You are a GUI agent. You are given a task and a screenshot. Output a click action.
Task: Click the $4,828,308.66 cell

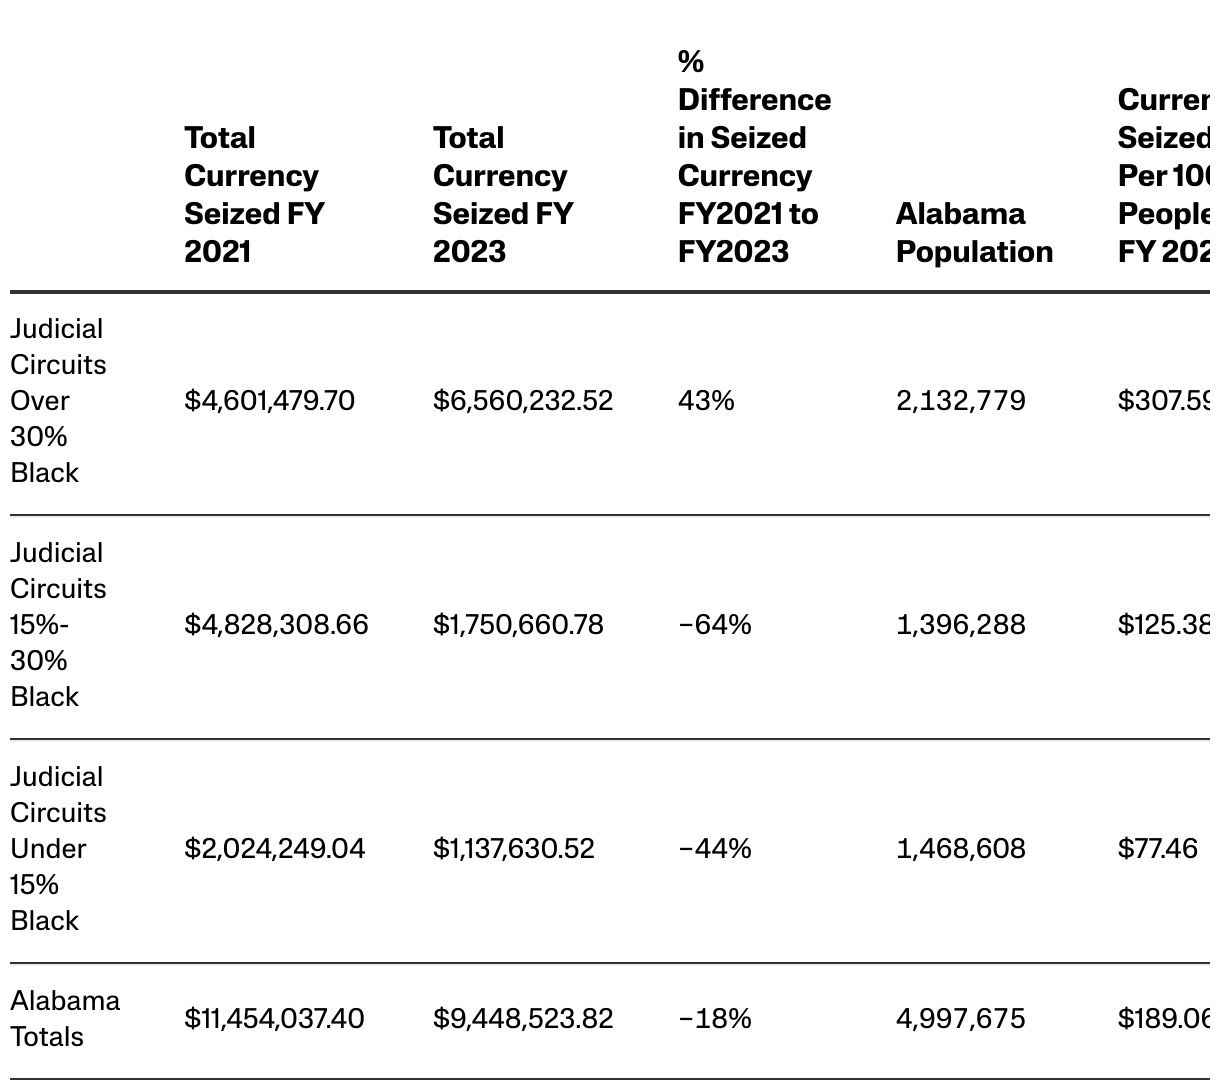coord(276,624)
